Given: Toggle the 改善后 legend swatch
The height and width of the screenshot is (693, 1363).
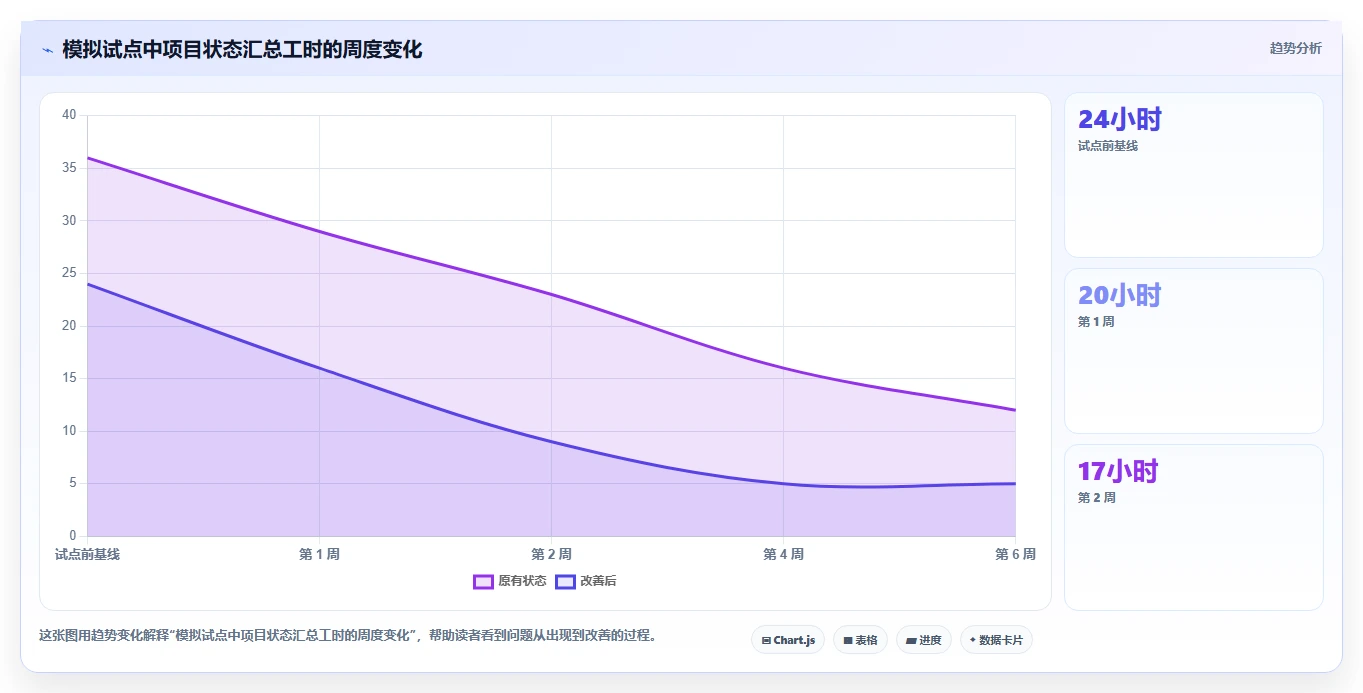Looking at the screenshot, I should click(565, 581).
